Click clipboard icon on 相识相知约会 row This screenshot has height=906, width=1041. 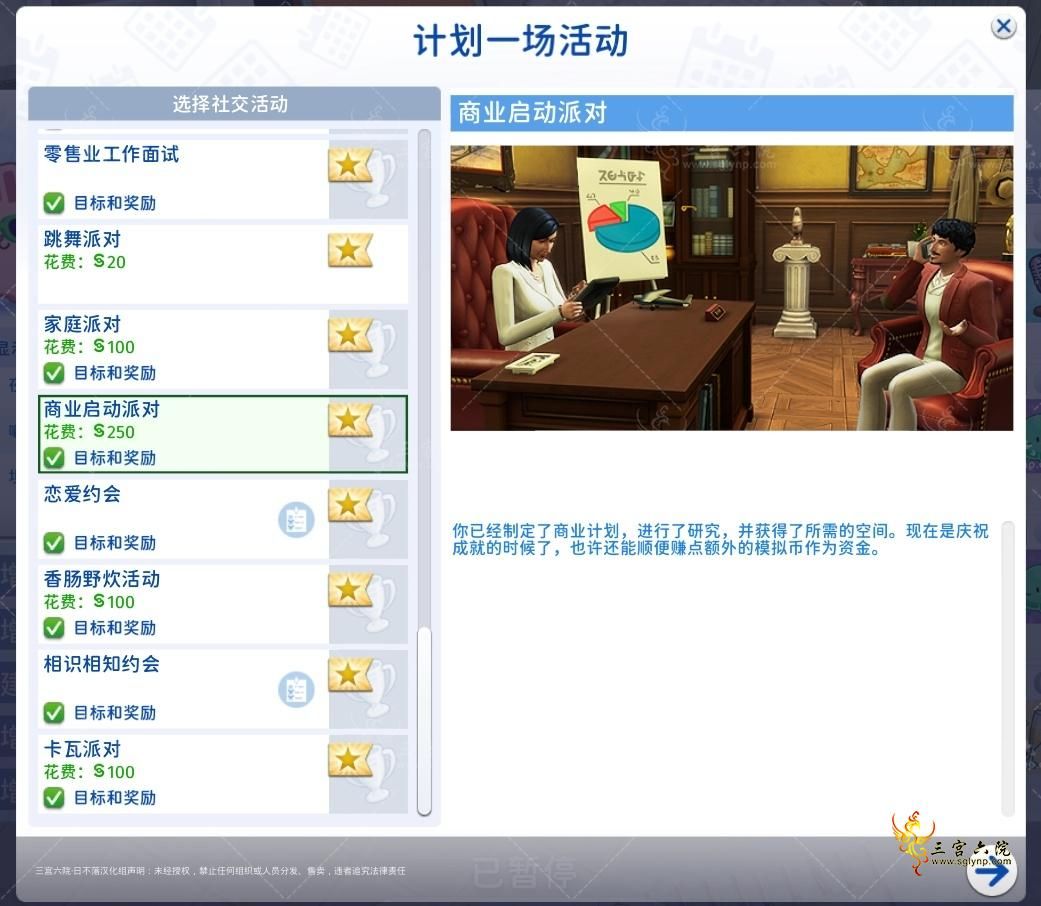tap(296, 690)
